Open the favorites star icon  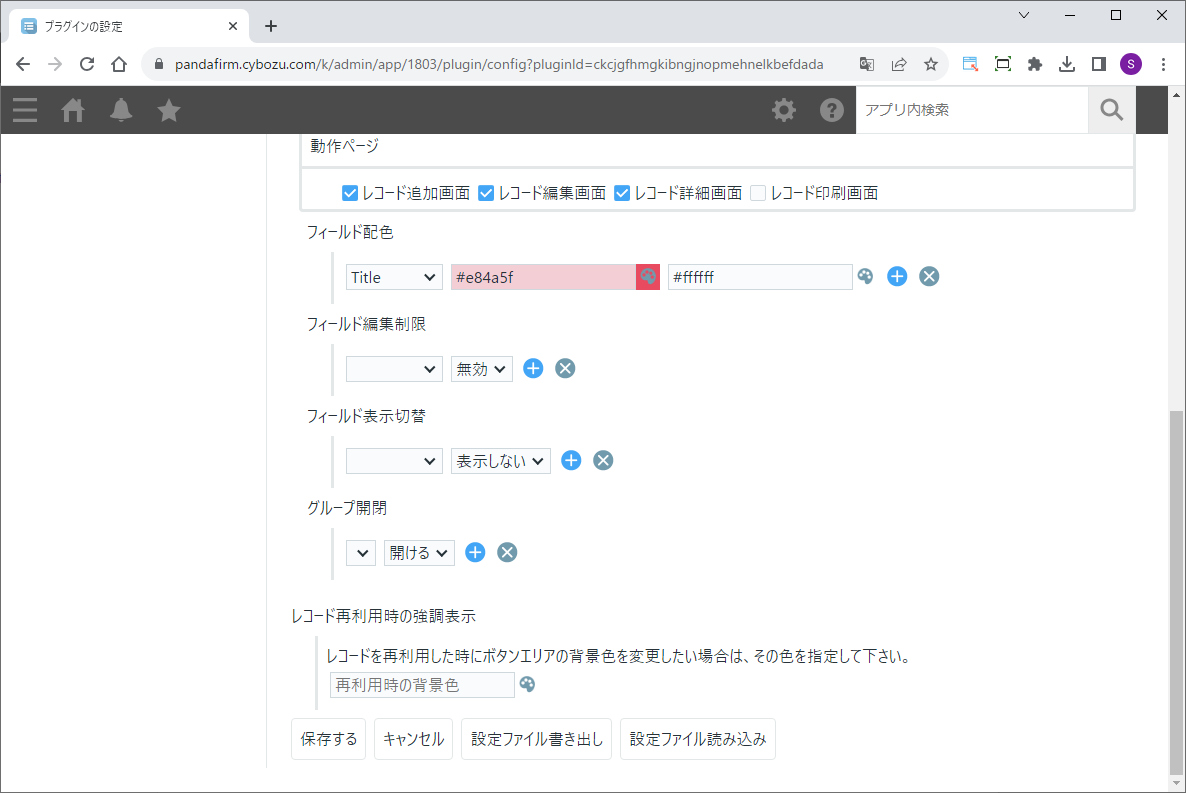[x=169, y=110]
